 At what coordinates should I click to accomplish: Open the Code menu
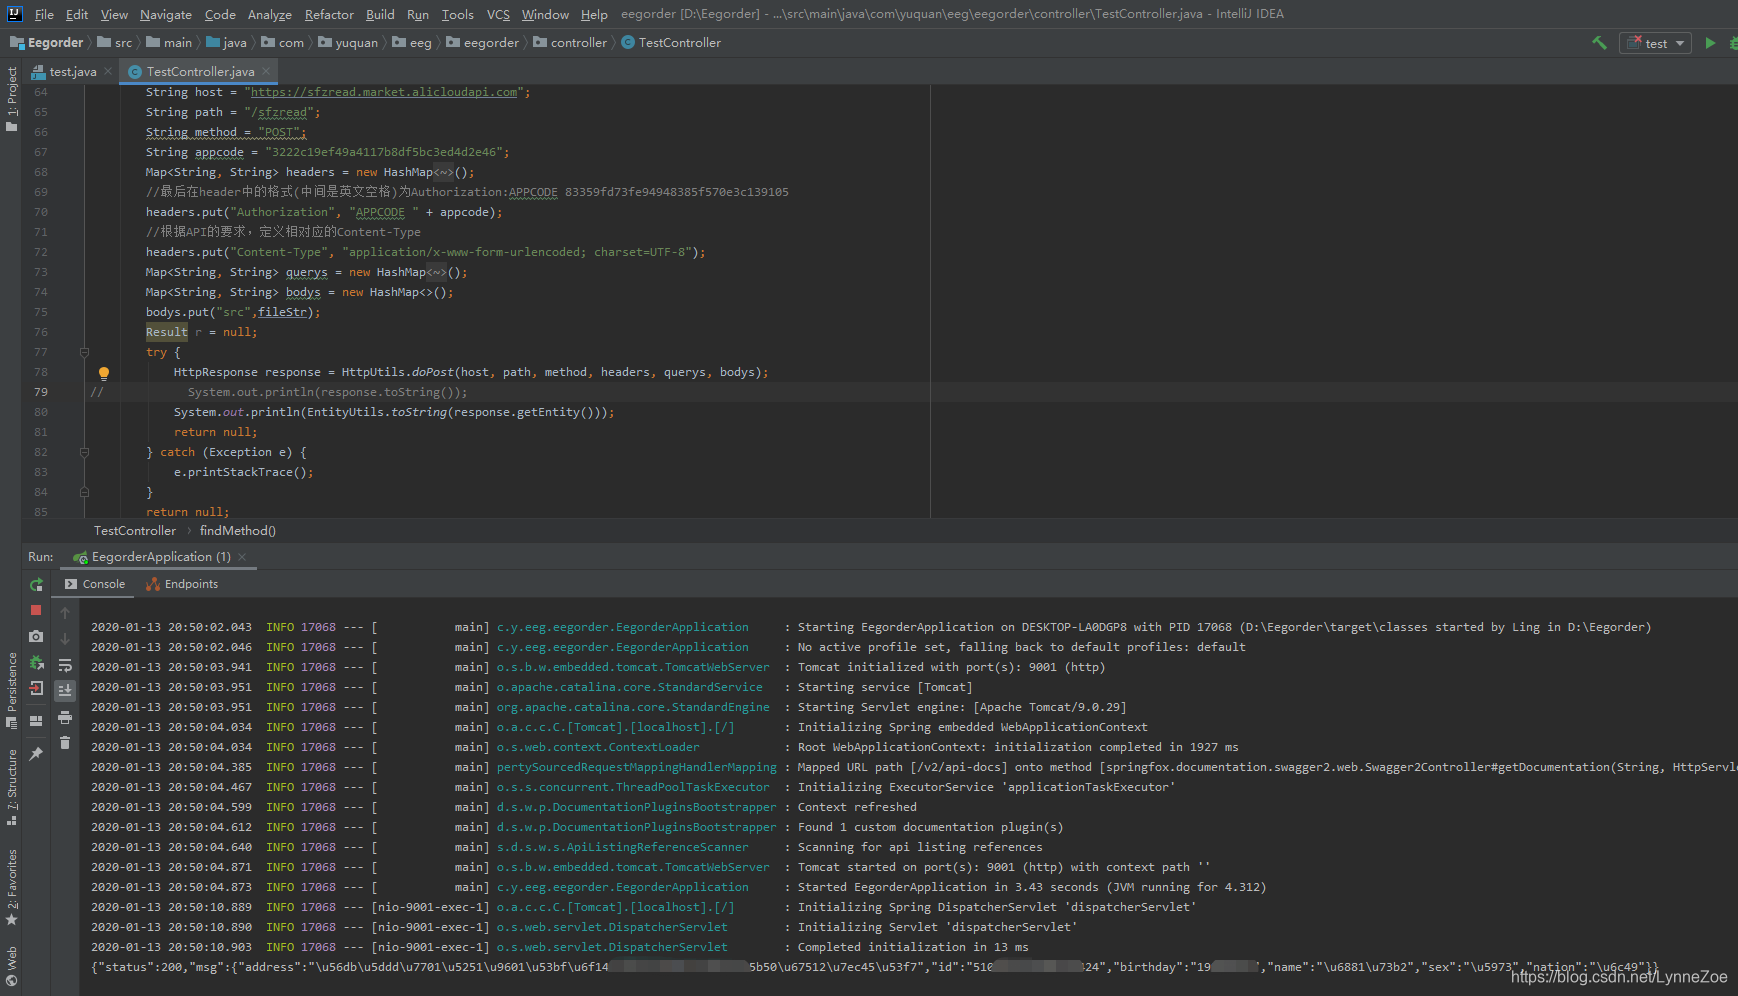(220, 14)
